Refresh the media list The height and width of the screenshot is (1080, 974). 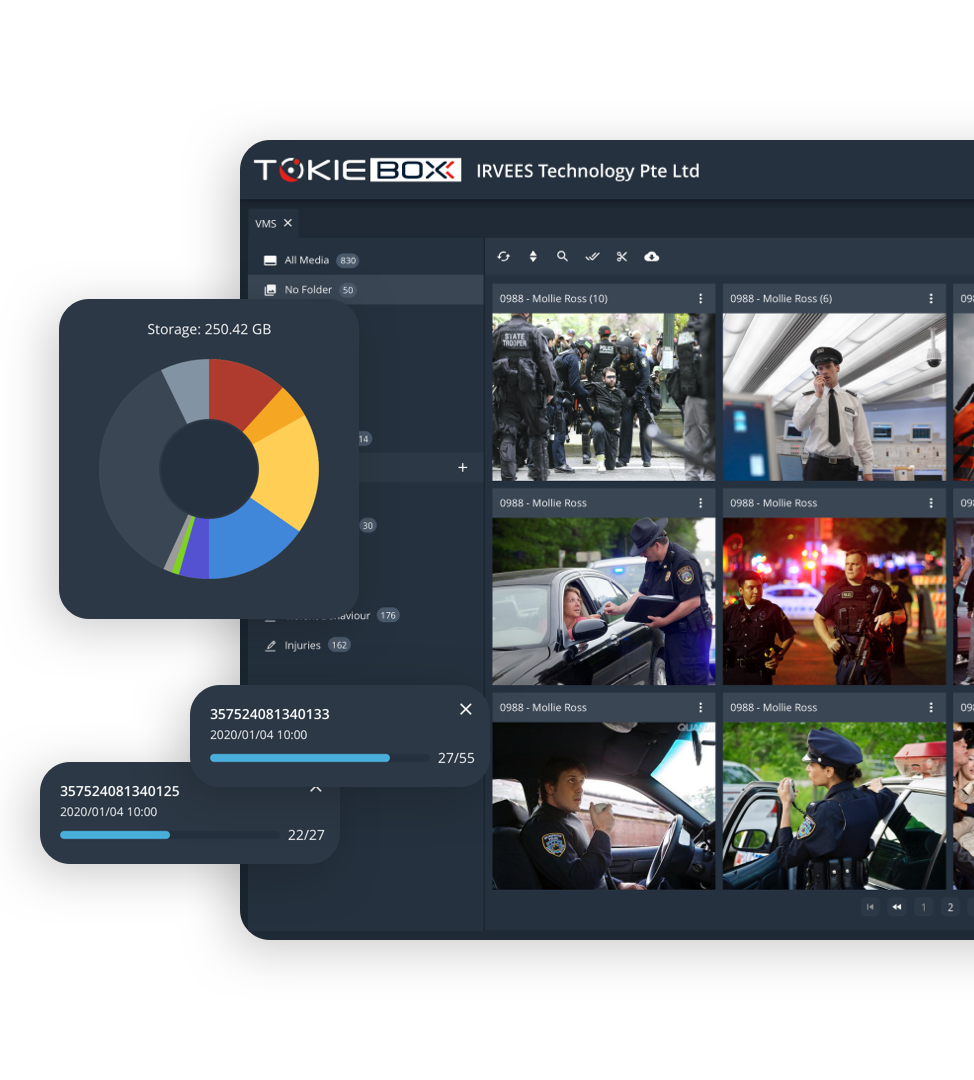503,257
